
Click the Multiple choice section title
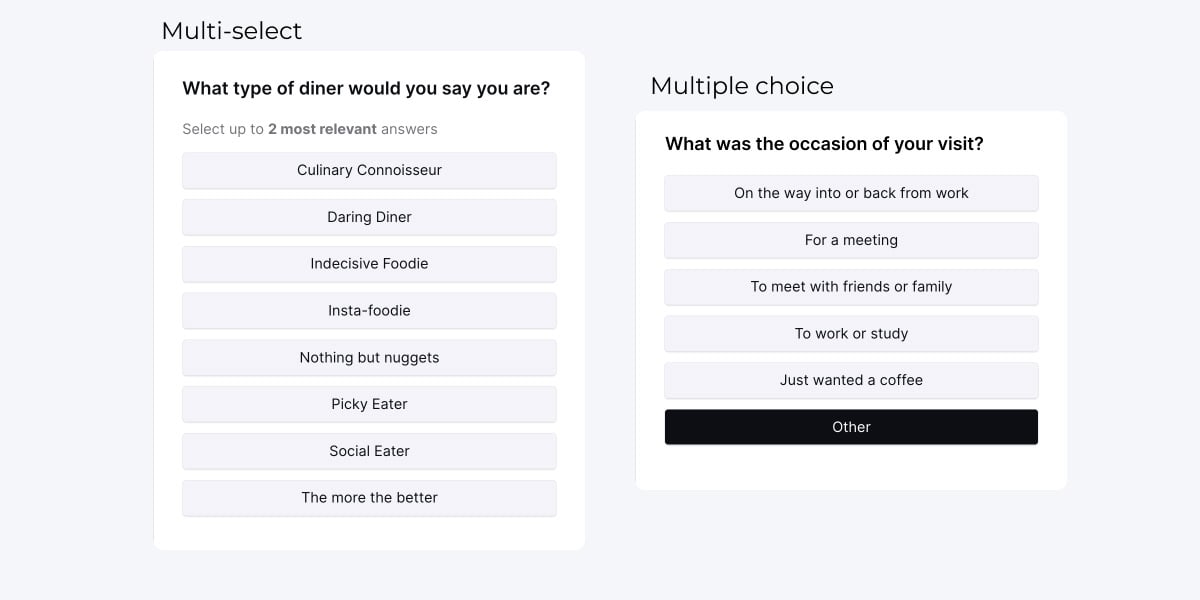click(742, 86)
